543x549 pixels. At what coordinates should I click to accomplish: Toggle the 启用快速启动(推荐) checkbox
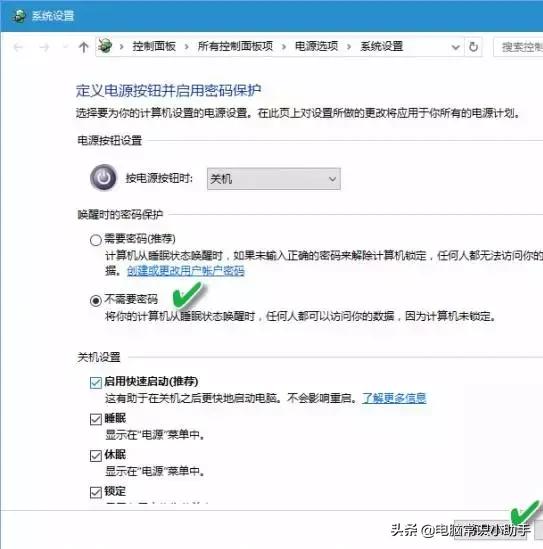[x=96, y=383]
